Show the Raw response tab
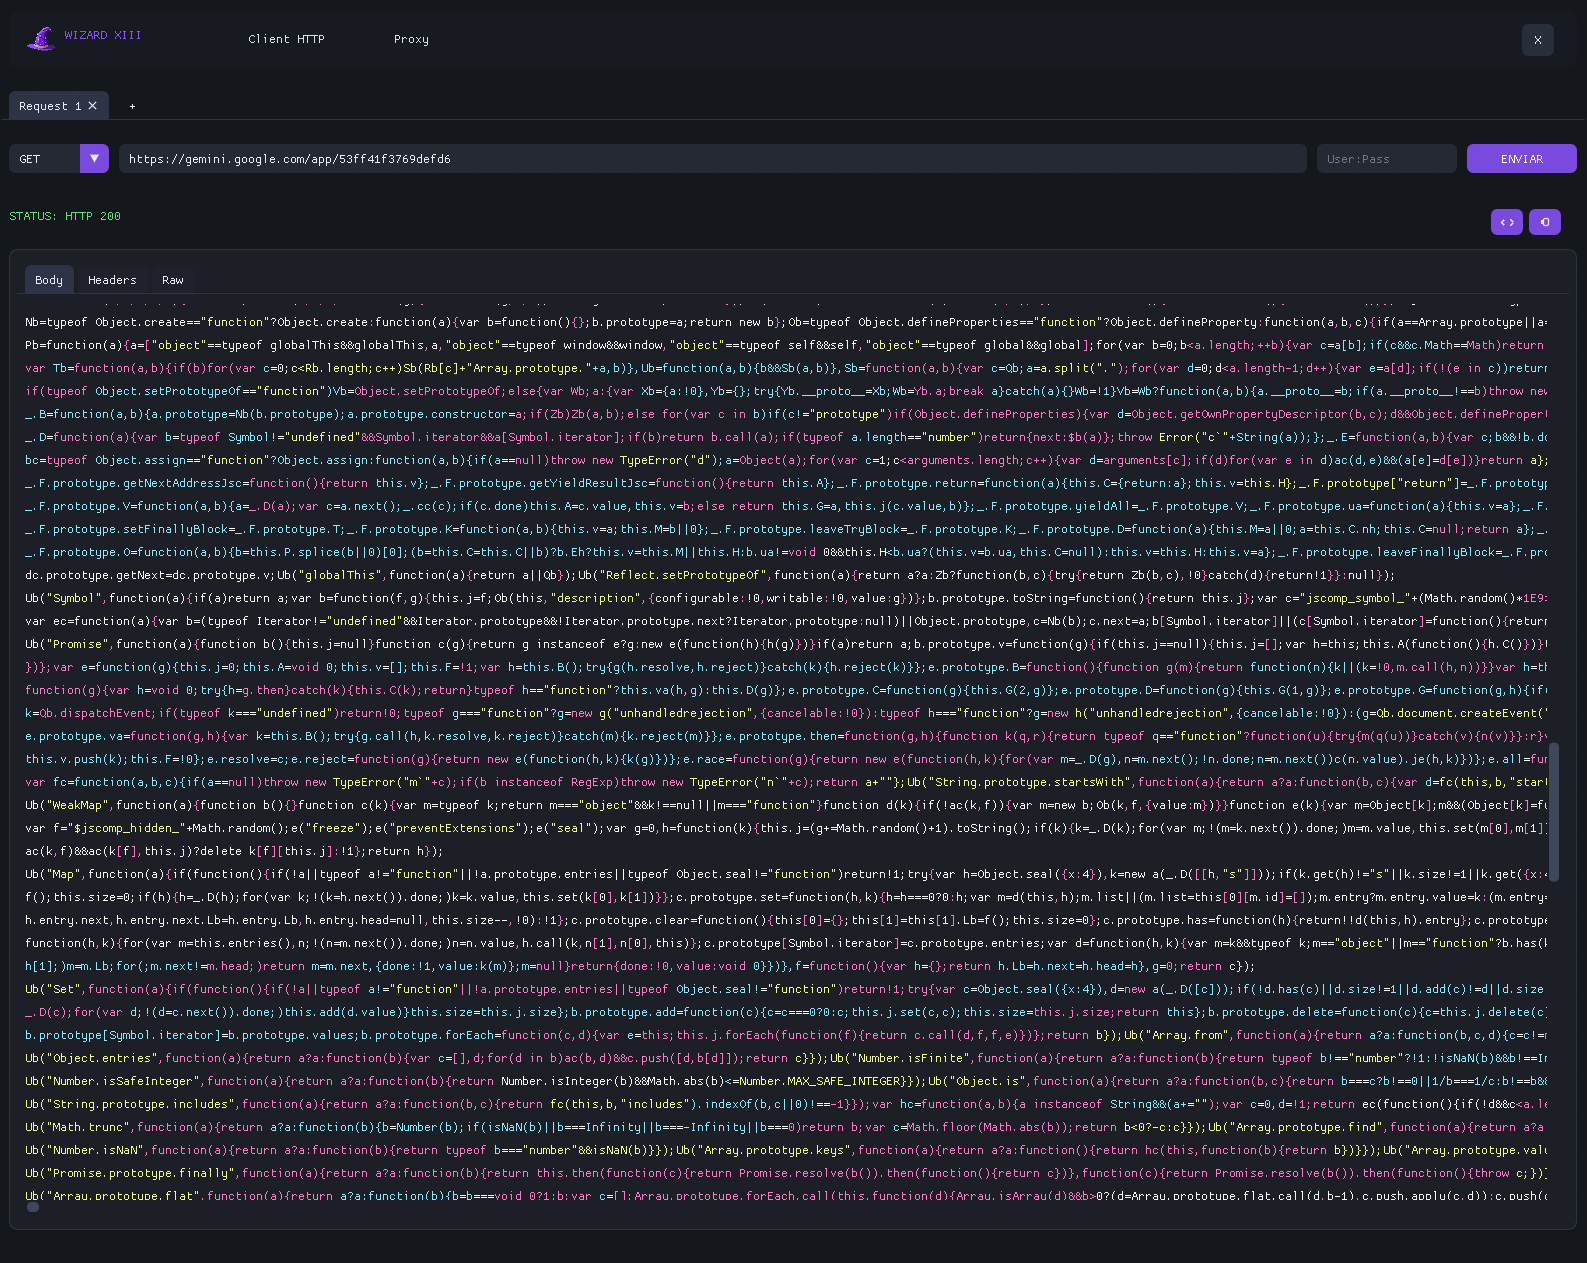Screen dimensions: 1587x1263 (x=173, y=280)
